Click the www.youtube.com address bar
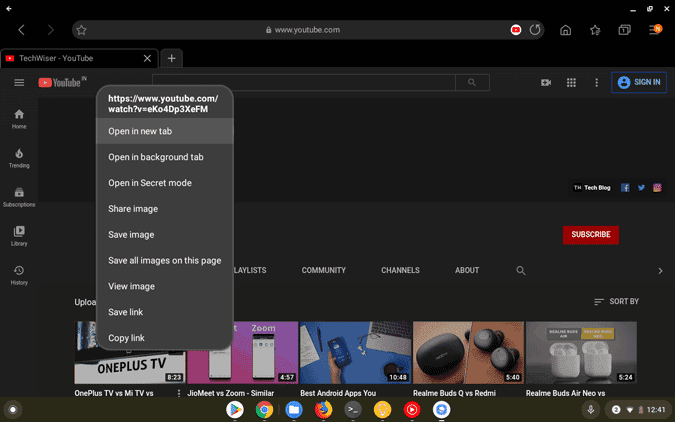The image size is (675, 422). pyautogui.click(x=307, y=30)
